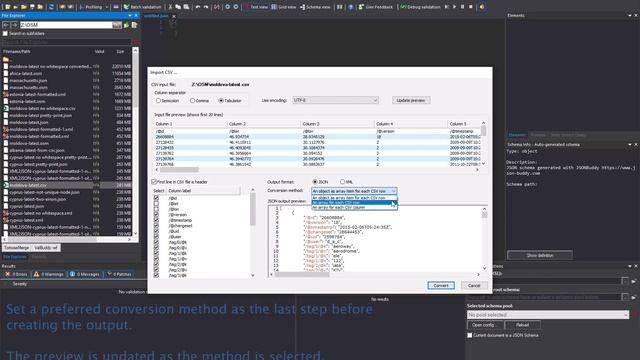Click the Update preview button
The image size is (640, 360).
click(411, 100)
